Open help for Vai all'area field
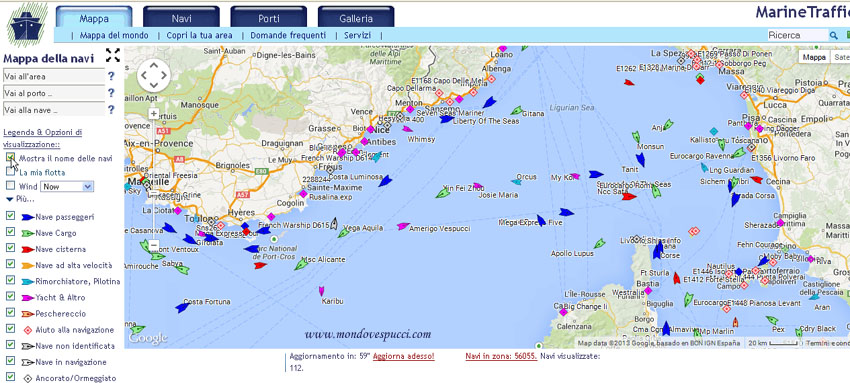 pyautogui.click(x=111, y=76)
